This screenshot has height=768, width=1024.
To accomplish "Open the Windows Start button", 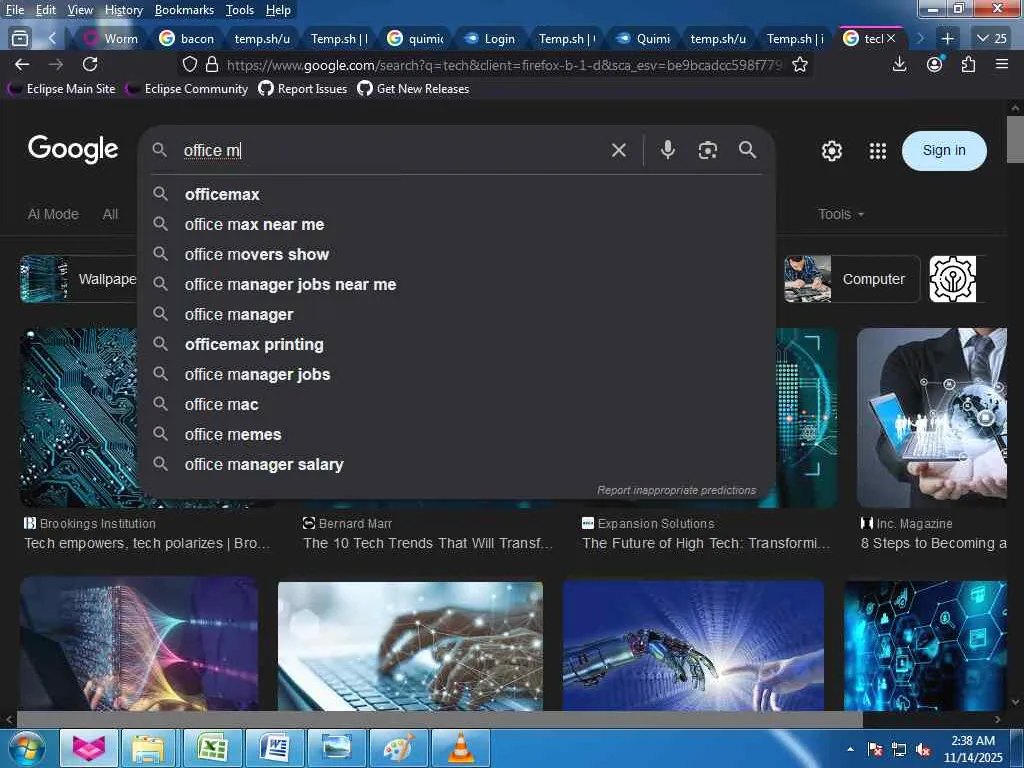I will tap(26, 748).
